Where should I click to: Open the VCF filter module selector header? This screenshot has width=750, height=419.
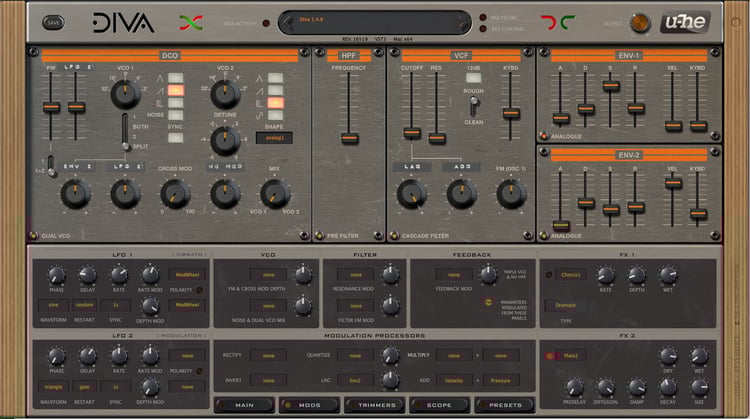[x=461, y=55]
